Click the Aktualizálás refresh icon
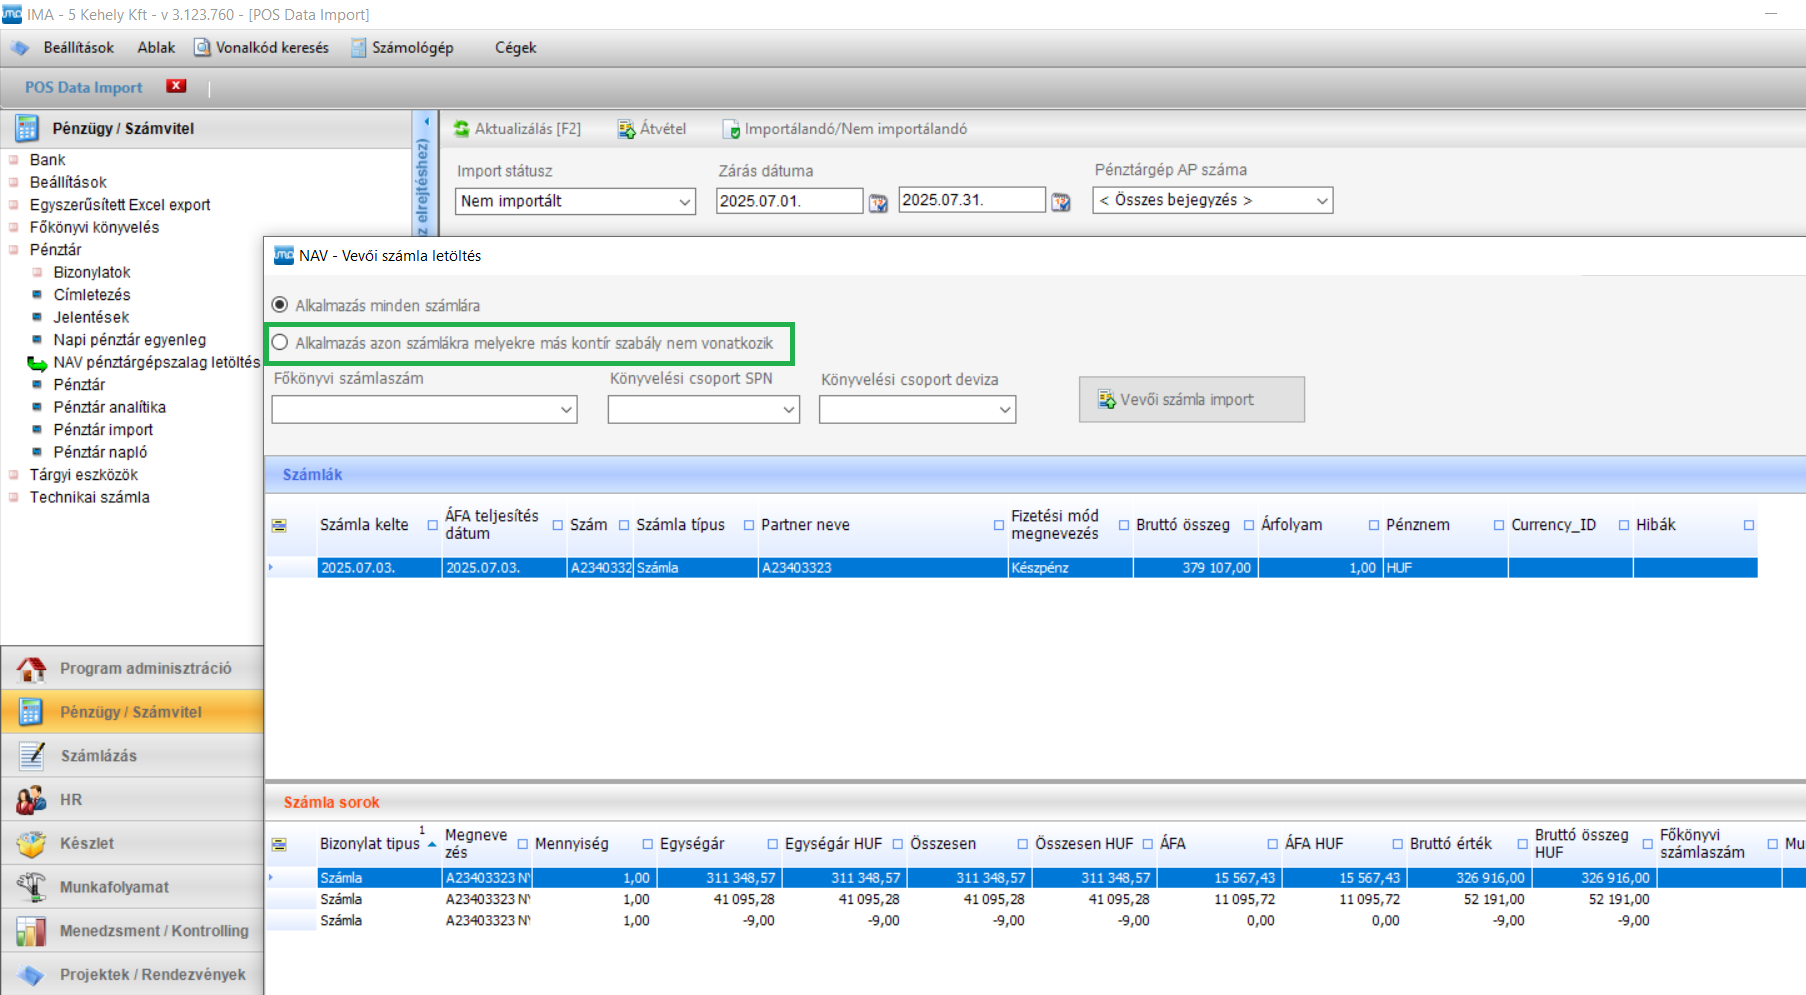 tap(461, 129)
